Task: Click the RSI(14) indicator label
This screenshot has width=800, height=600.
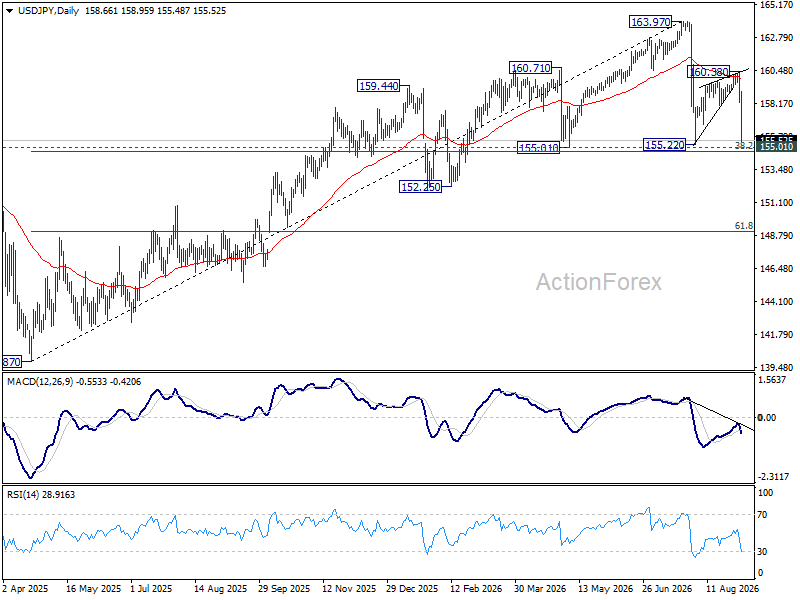Action: pyautogui.click(x=23, y=494)
